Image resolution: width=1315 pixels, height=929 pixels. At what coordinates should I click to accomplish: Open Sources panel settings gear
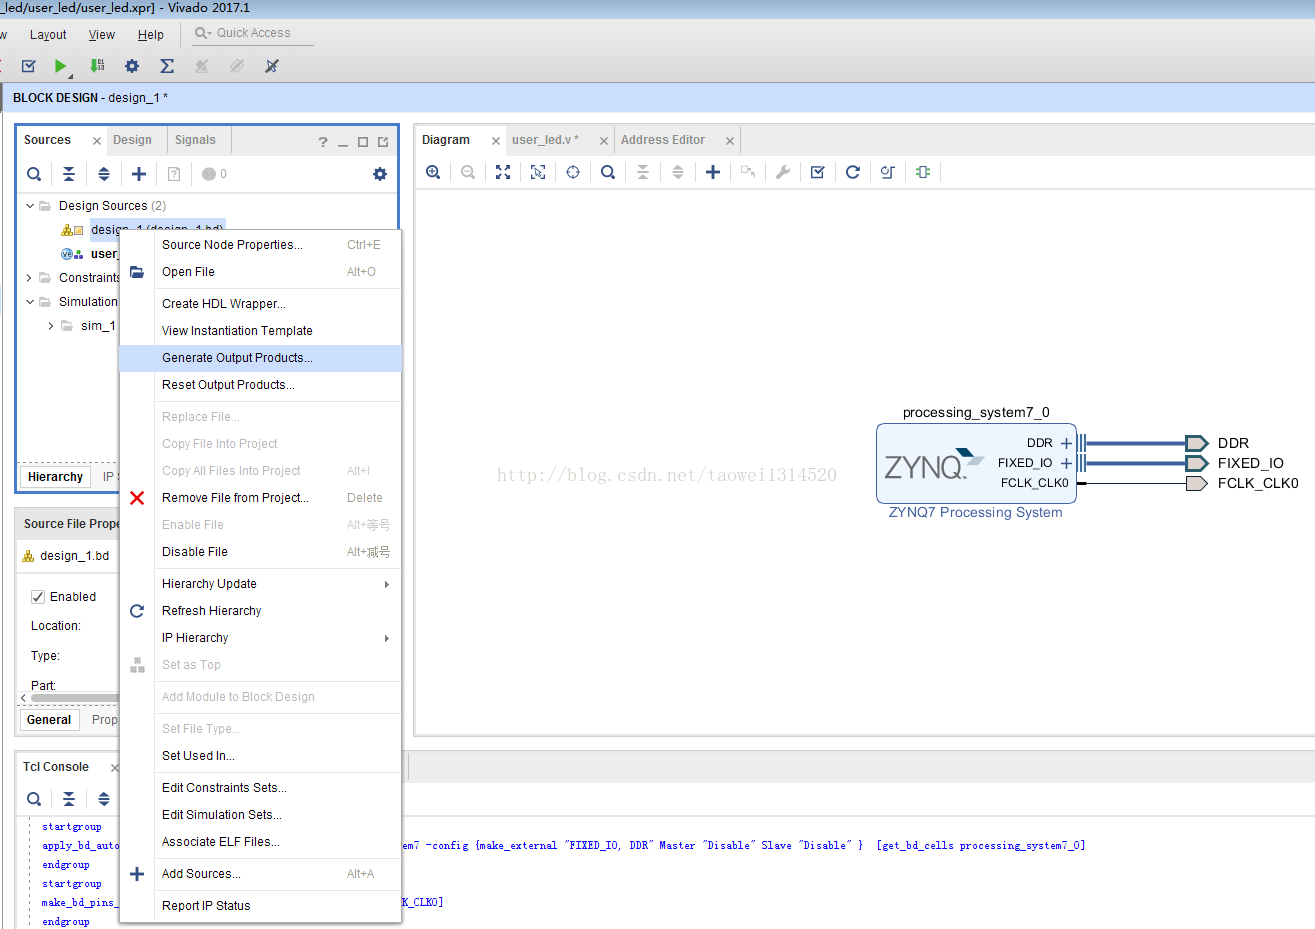[380, 174]
